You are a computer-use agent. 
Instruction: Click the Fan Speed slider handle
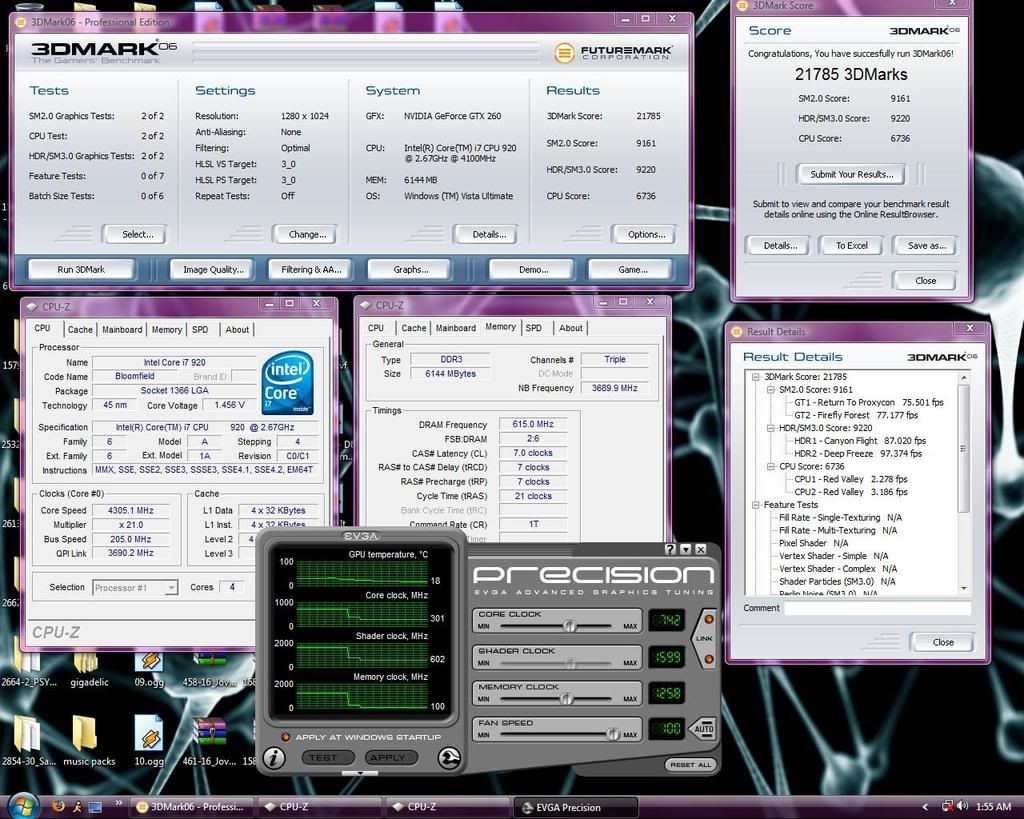pos(613,735)
